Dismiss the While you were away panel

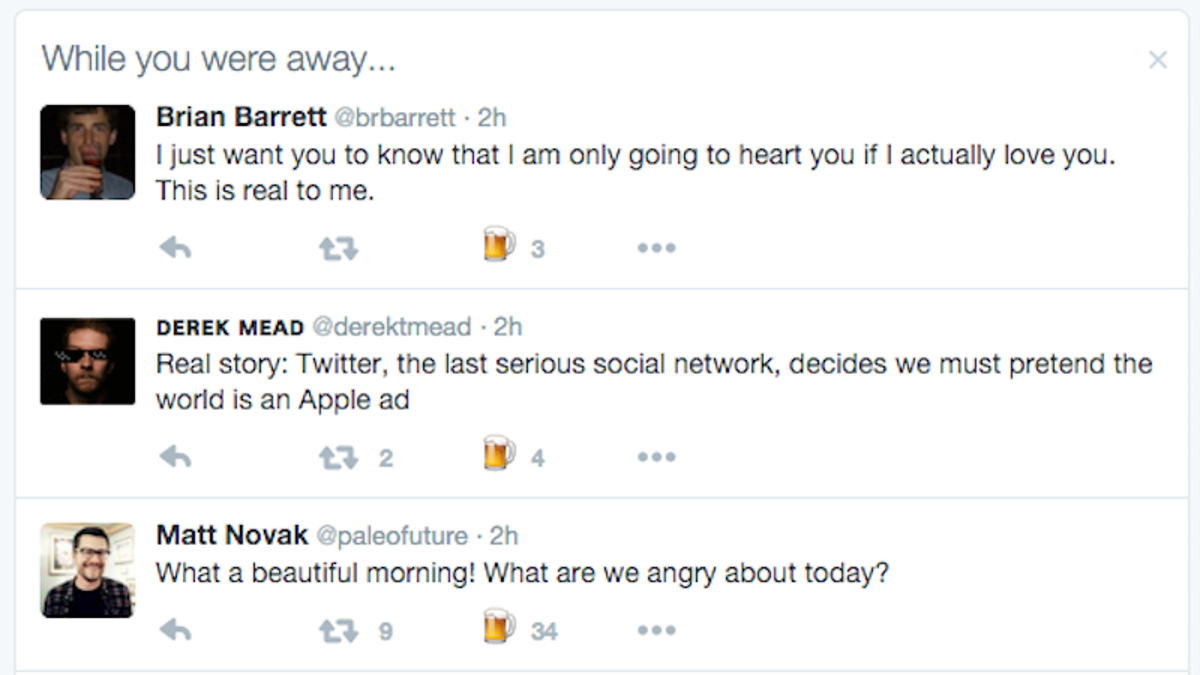tap(1158, 61)
